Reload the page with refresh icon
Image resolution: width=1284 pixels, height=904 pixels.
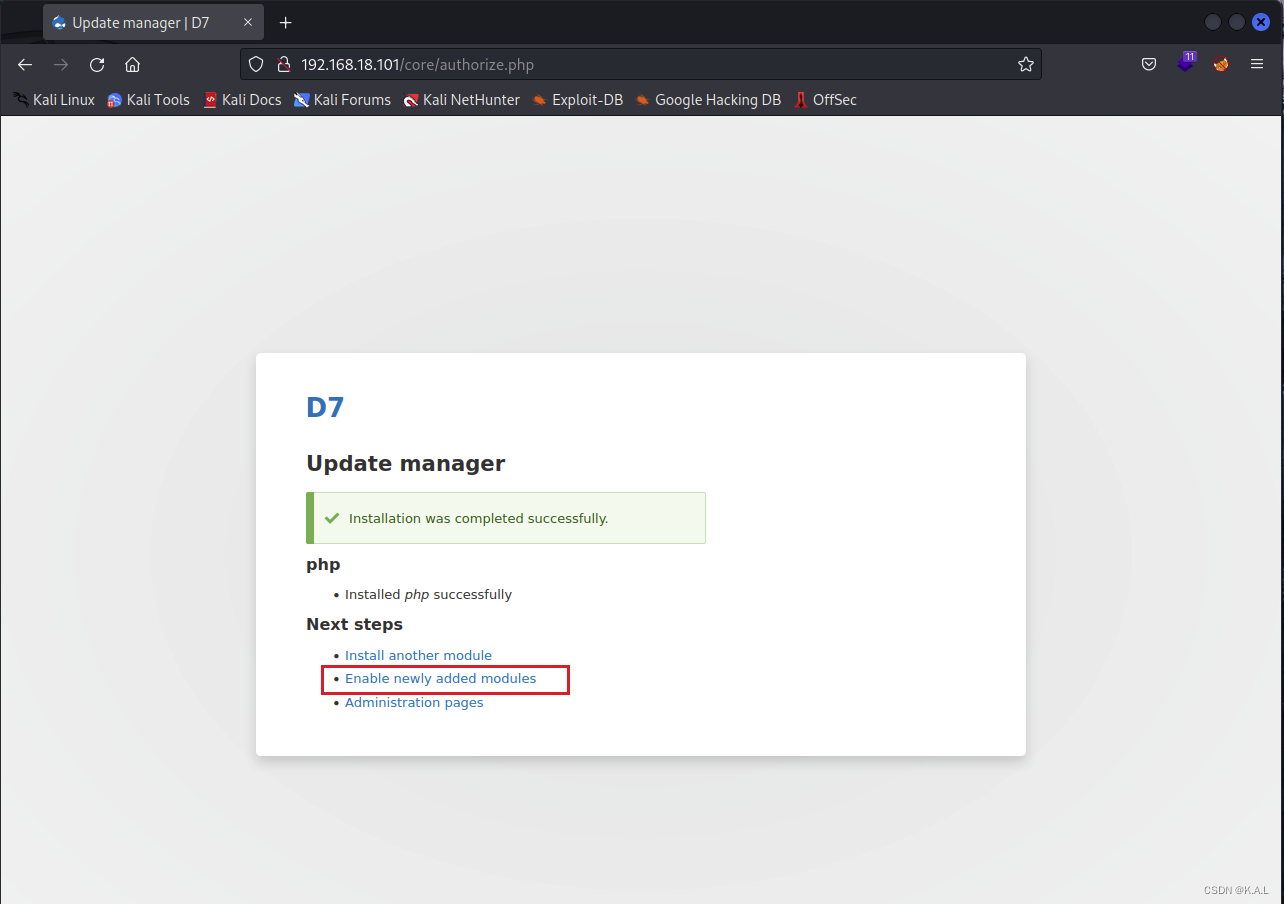(97, 64)
